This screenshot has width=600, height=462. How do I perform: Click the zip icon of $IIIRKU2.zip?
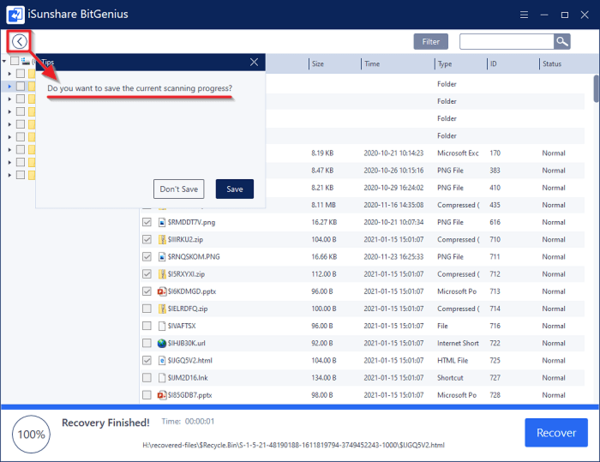tap(162, 240)
